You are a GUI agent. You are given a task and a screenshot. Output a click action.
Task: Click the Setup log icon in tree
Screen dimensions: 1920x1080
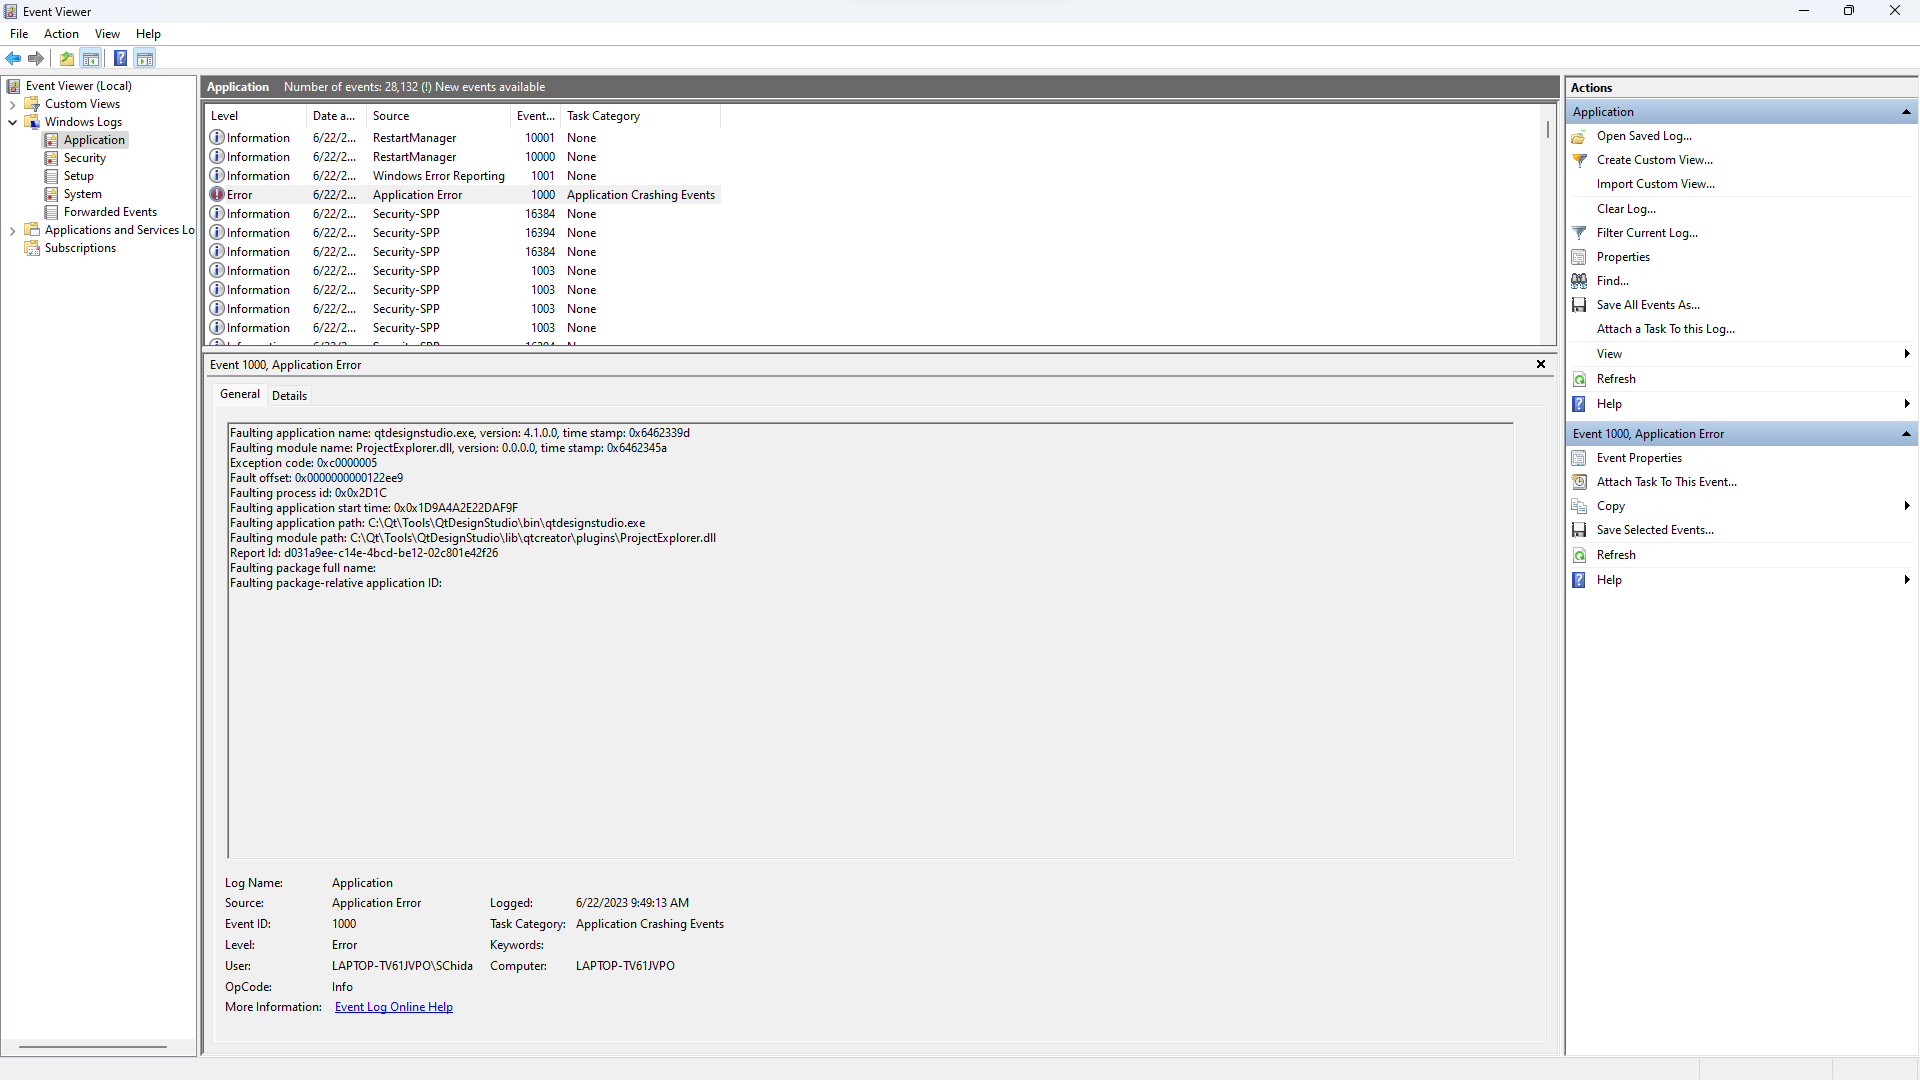pos(51,176)
